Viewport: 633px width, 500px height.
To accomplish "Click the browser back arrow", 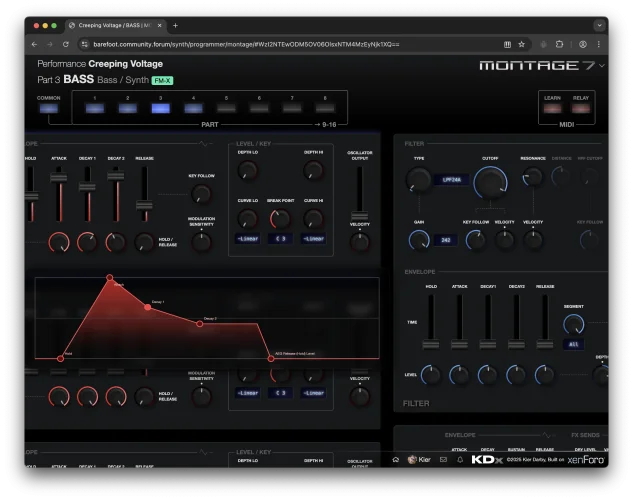I will pos(34,44).
